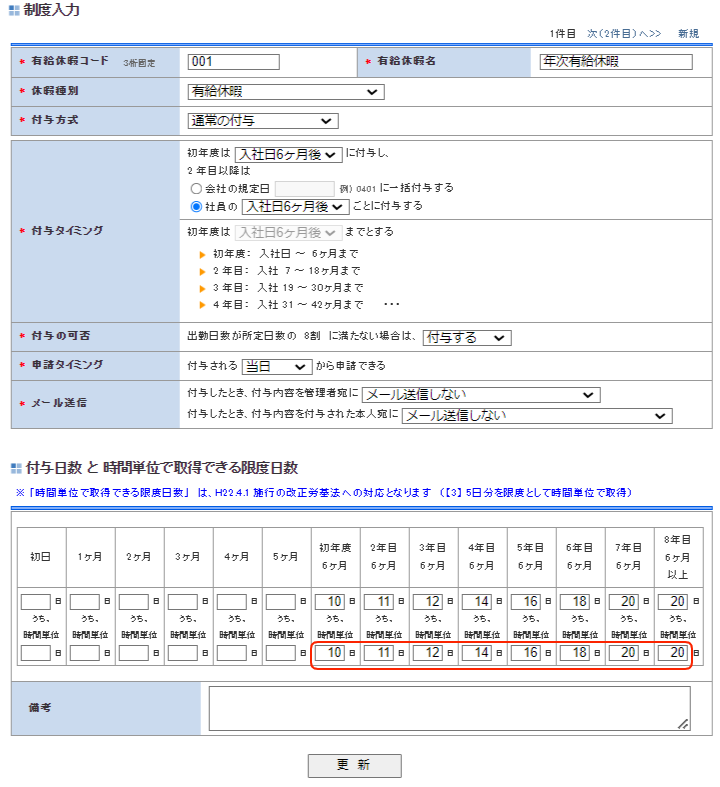This screenshot has height=787, width=720.
Task: Open the administrator mail dropdown メール送信しない
Action: click(481, 395)
